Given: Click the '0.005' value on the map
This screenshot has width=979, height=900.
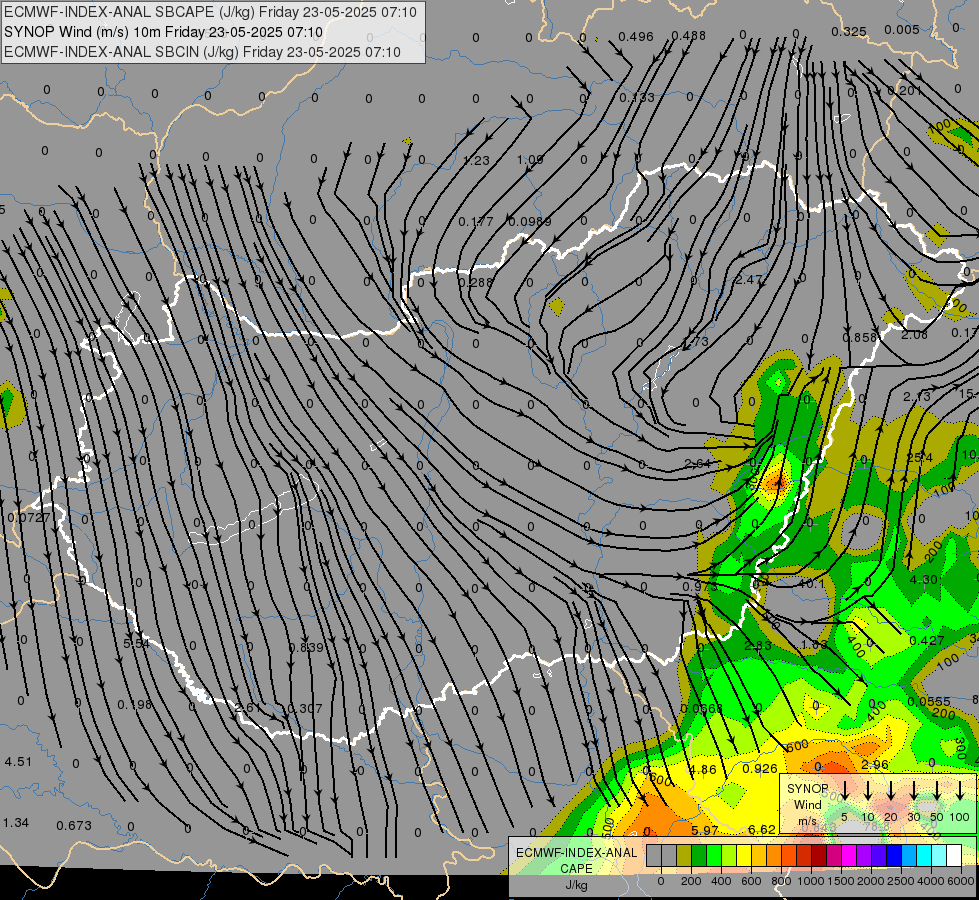Looking at the screenshot, I should click(902, 29).
